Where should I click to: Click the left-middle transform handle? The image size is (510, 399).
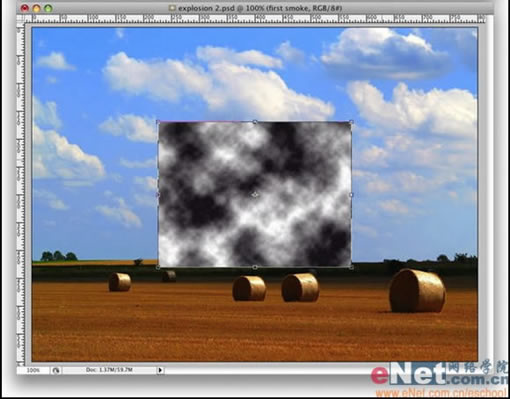point(158,195)
